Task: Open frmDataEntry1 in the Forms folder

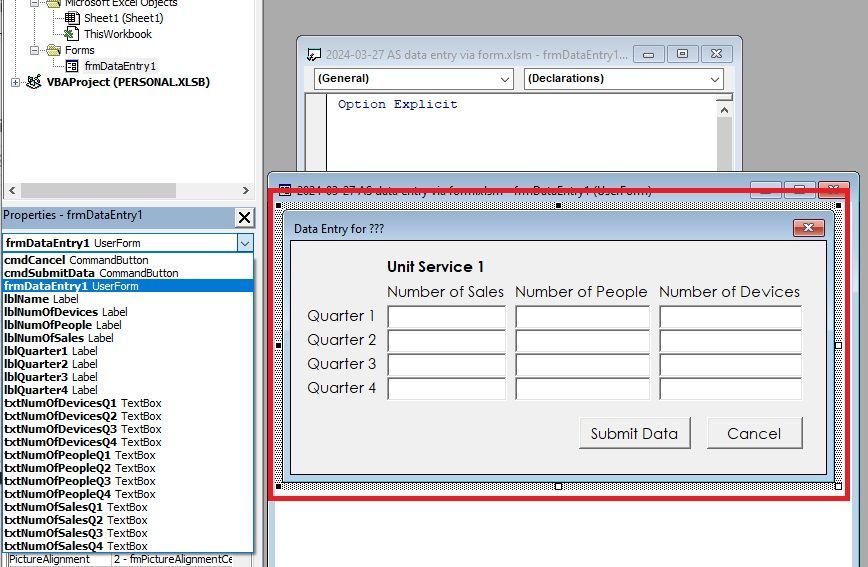Action: [x=120, y=66]
